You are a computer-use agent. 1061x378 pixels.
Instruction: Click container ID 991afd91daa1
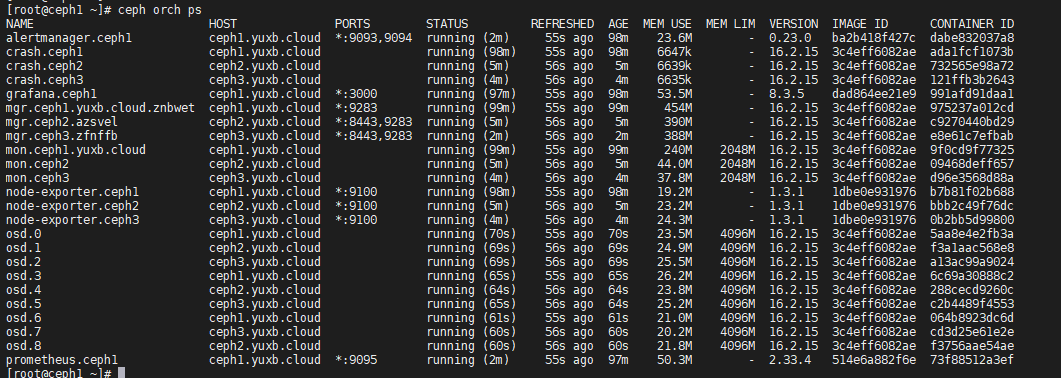coord(972,94)
